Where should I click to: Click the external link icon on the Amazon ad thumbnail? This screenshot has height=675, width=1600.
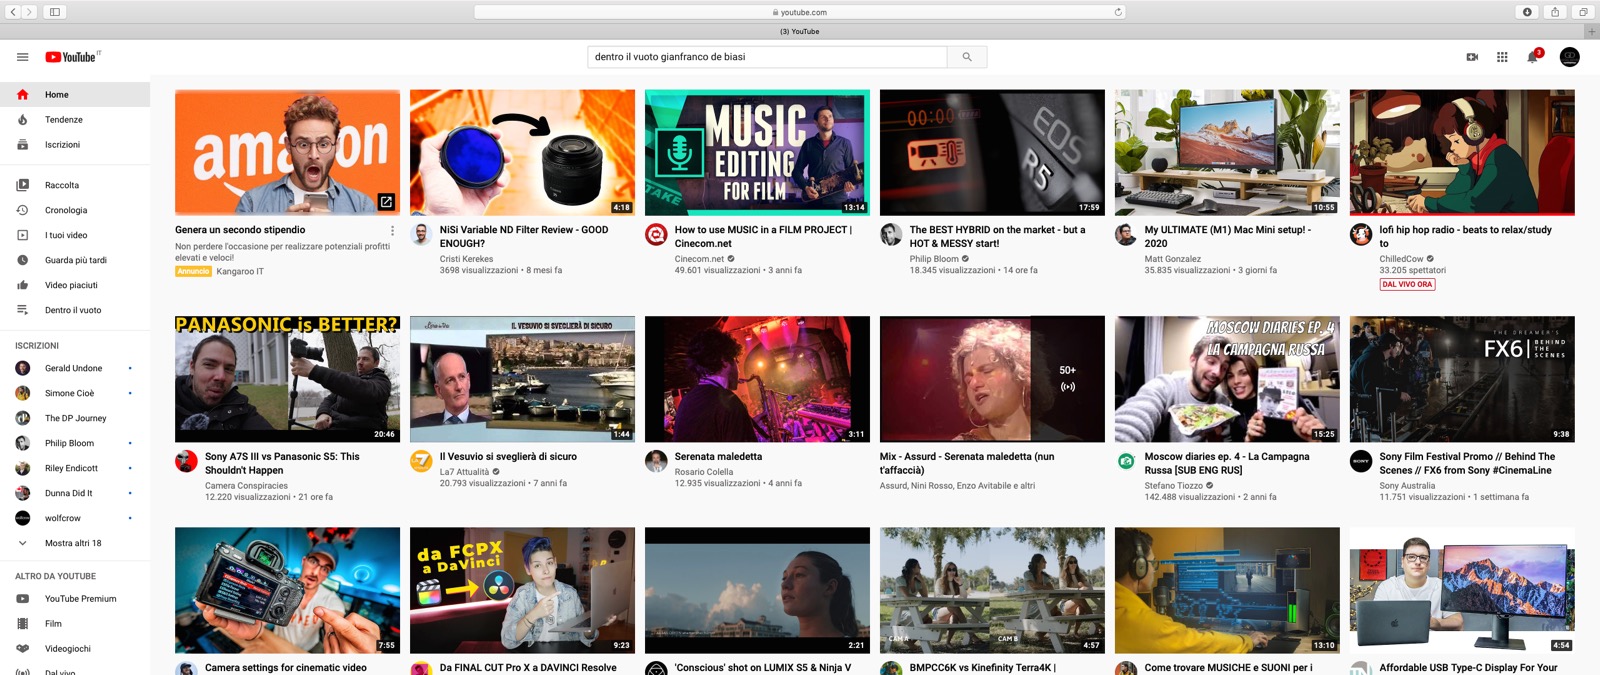tap(386, 202)
